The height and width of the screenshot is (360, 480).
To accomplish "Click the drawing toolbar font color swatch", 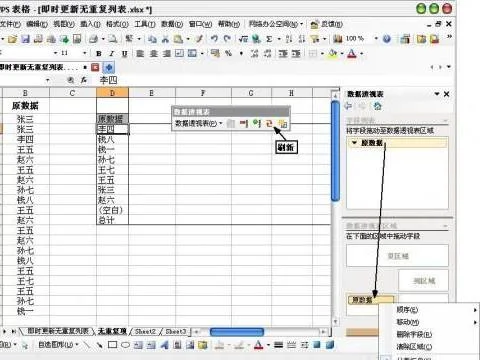I will coord(259,345).
